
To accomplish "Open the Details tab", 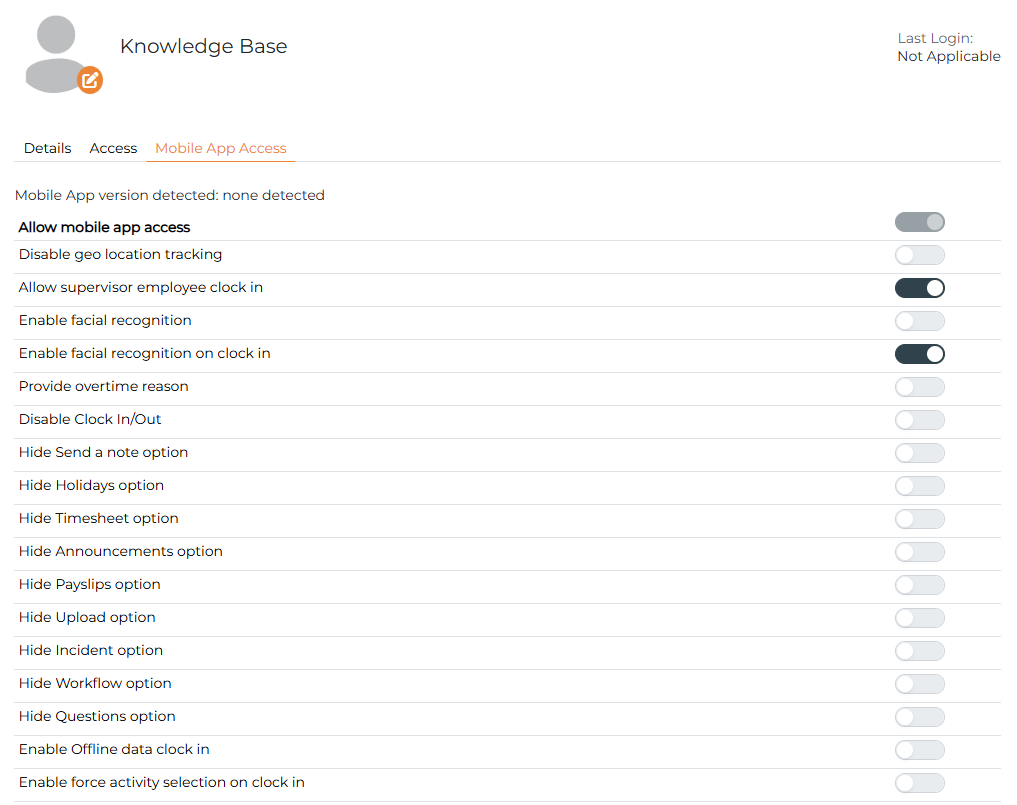I will point(47,148).
